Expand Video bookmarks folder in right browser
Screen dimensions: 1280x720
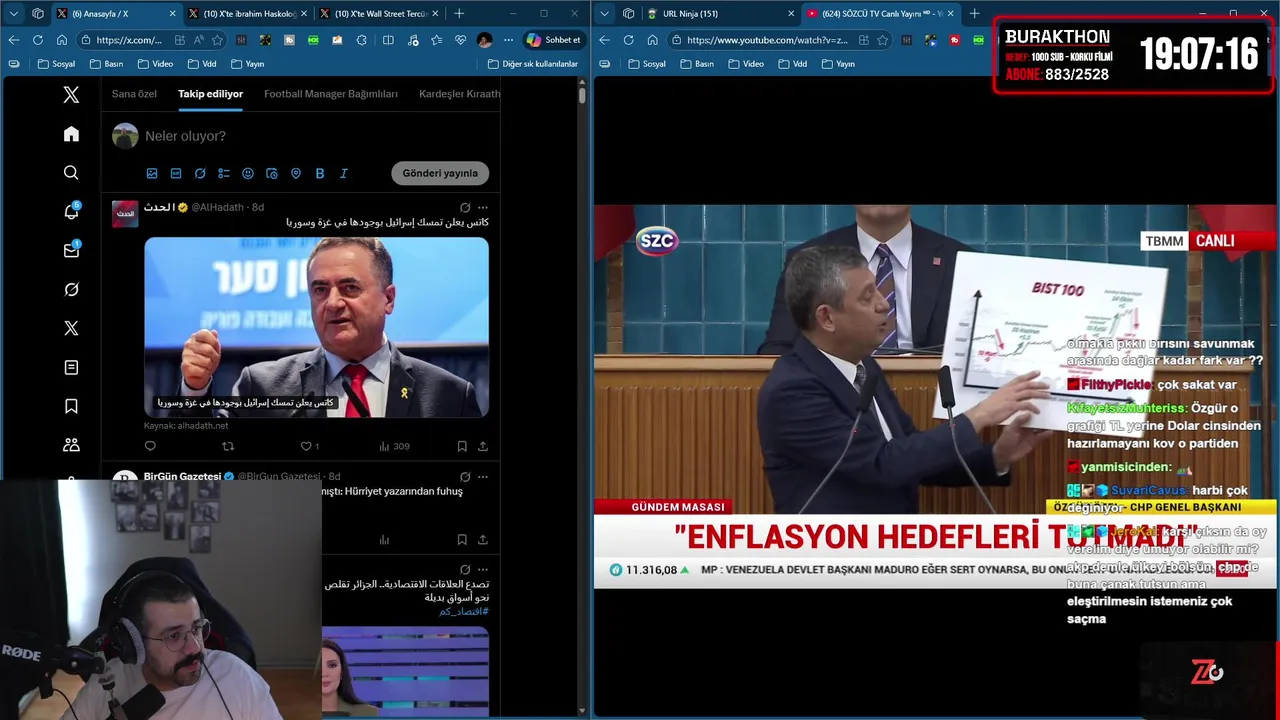[746, 64]
